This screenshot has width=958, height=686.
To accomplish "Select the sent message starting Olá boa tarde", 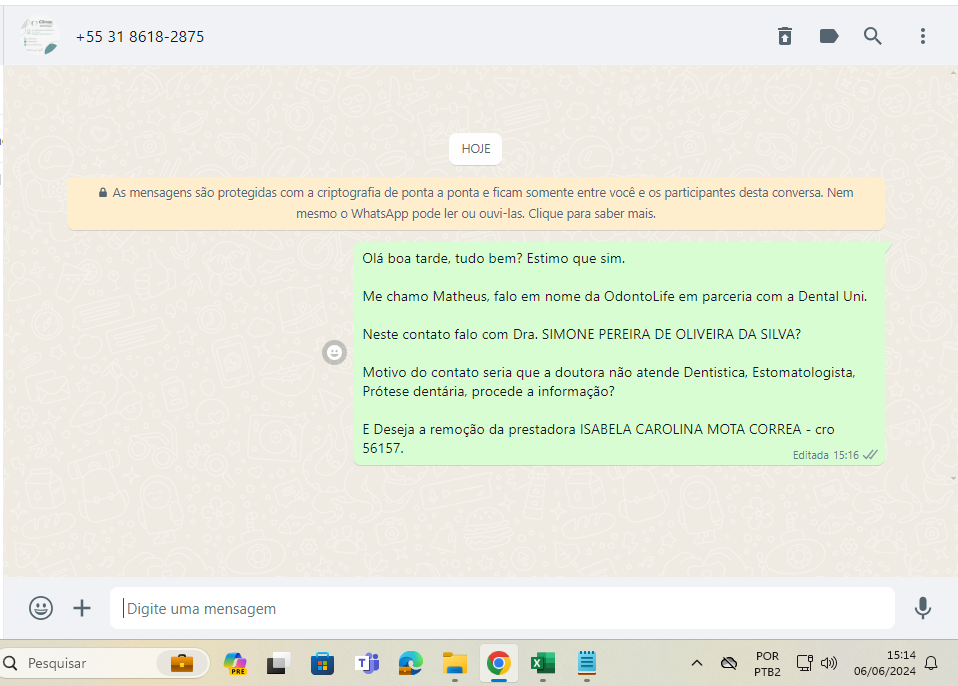I will click(x=618, y=353).
